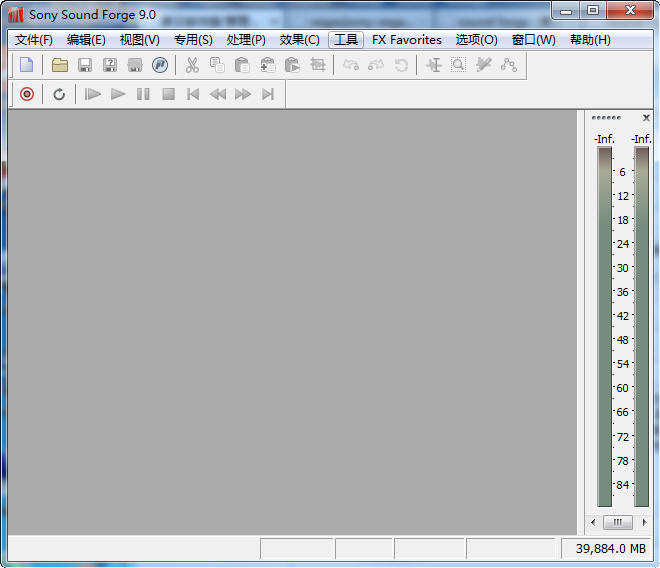Screen dimensions: 660x568
Task: Select the Magnify tool icon
Action: 458,65
